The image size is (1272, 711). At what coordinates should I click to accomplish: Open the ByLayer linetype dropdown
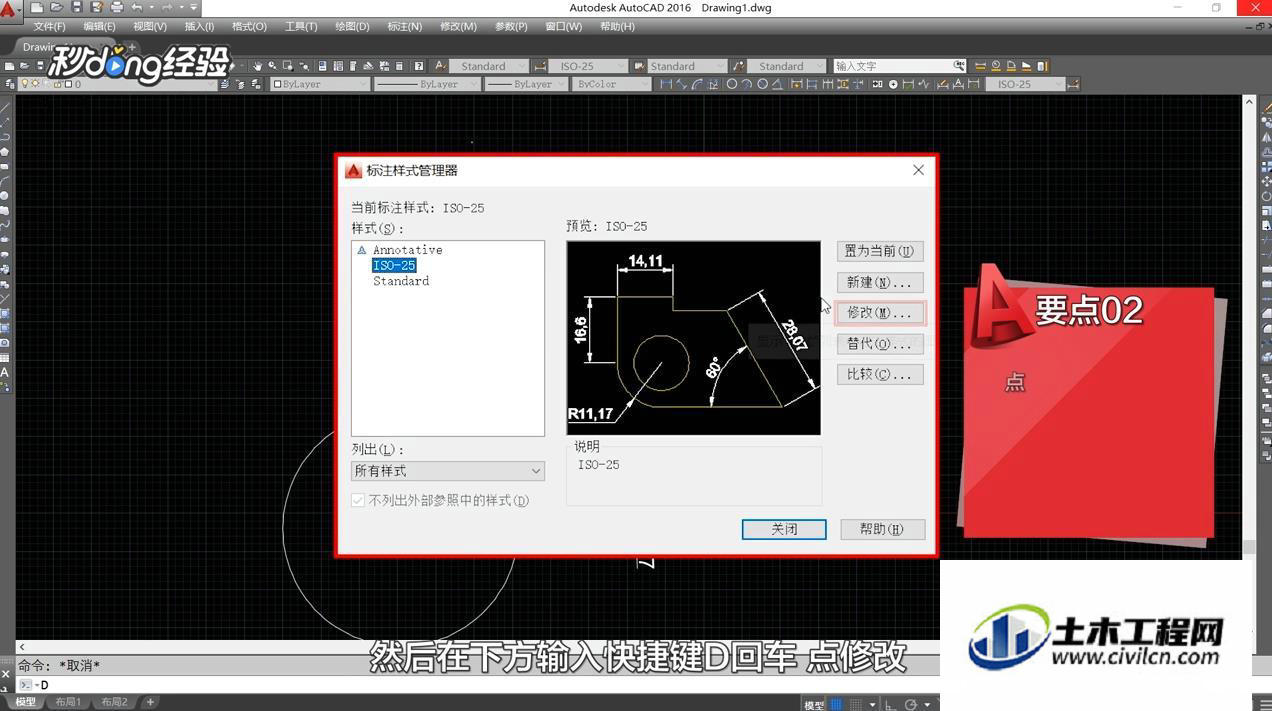tap(426, 84)
